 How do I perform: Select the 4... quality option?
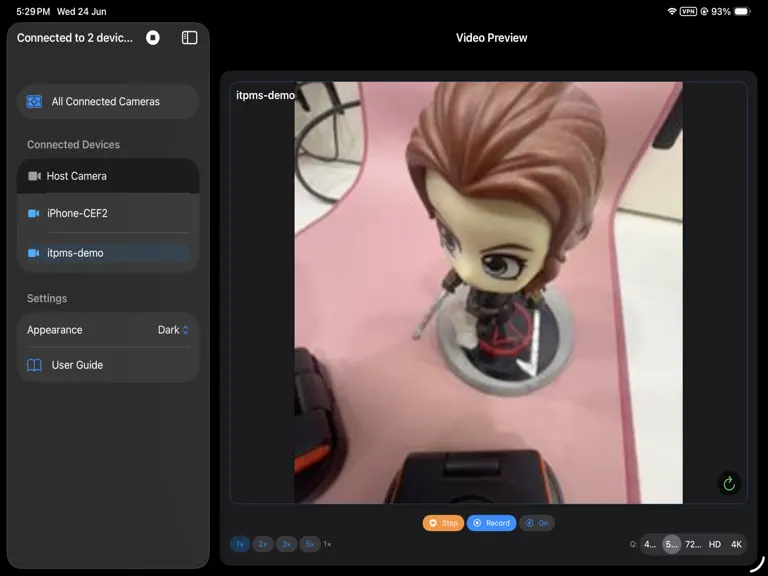(x=650, y=544)
